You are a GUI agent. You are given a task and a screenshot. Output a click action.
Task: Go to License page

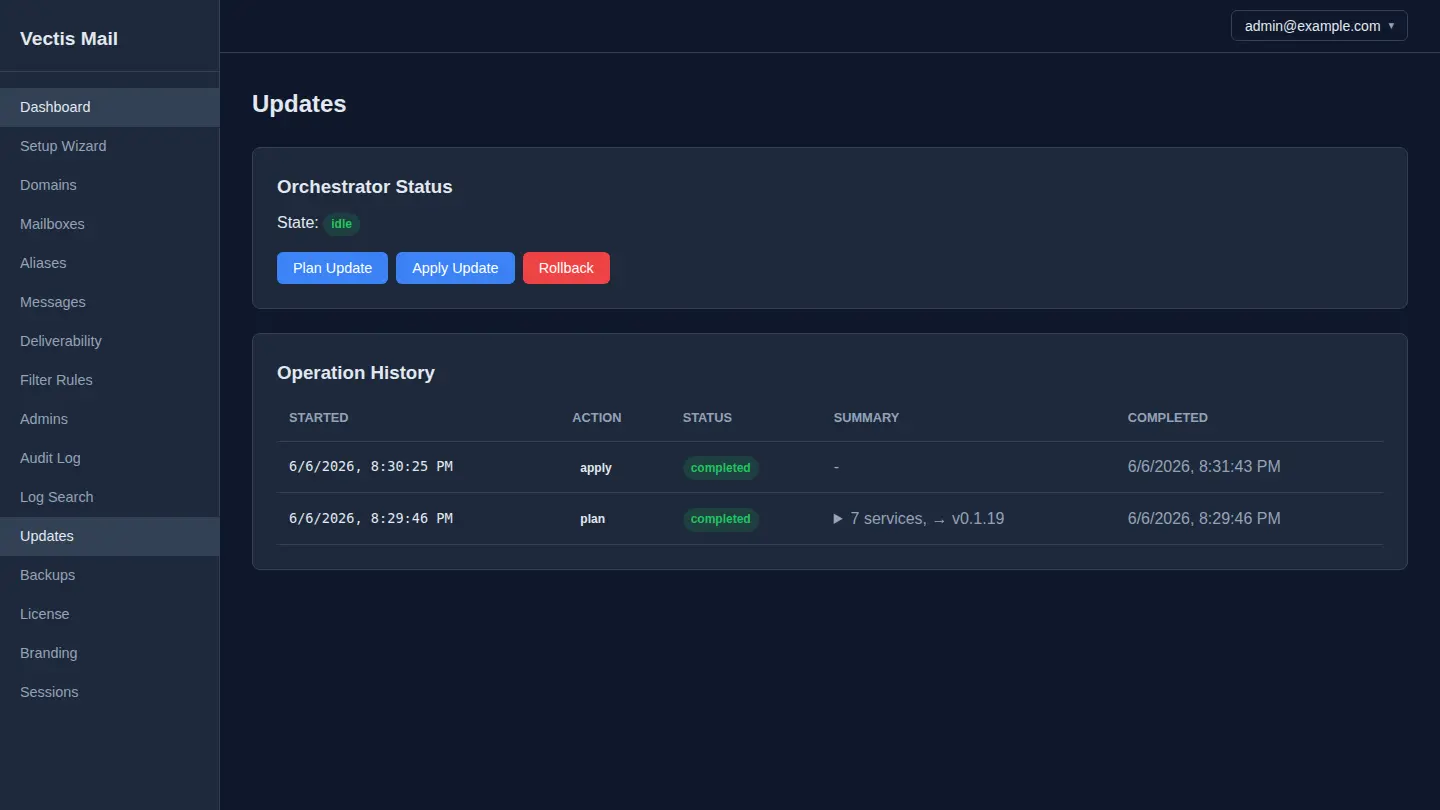click(x=109, y=614)
